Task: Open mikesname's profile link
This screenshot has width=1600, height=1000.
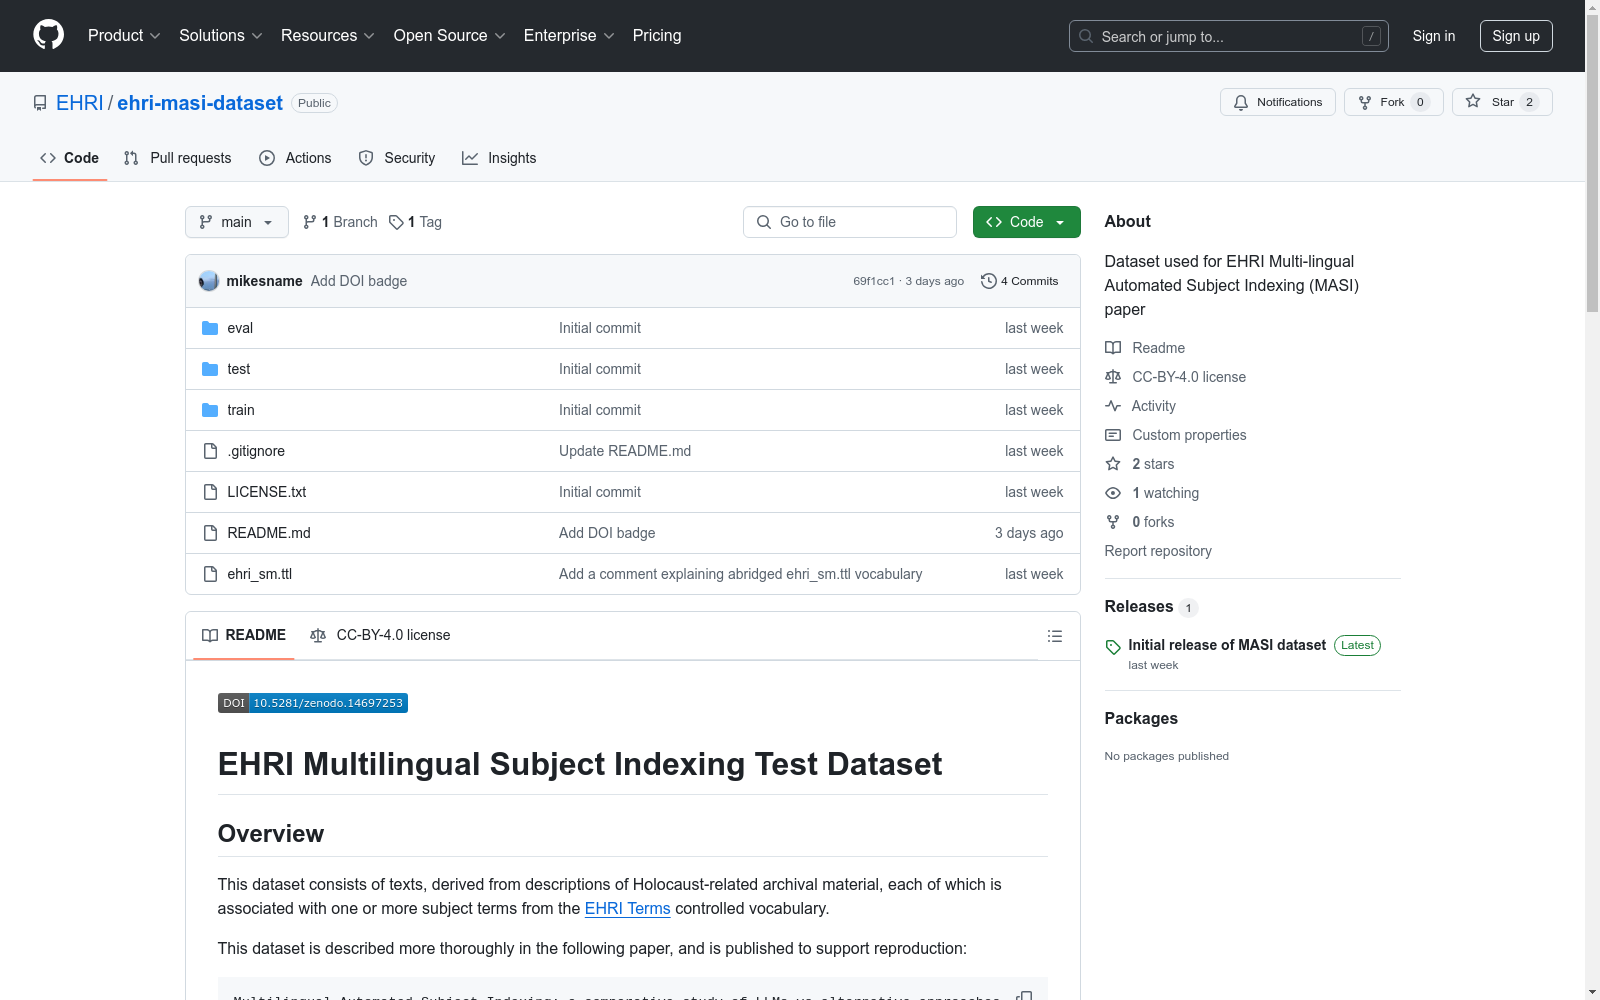Action: [264, 281]
